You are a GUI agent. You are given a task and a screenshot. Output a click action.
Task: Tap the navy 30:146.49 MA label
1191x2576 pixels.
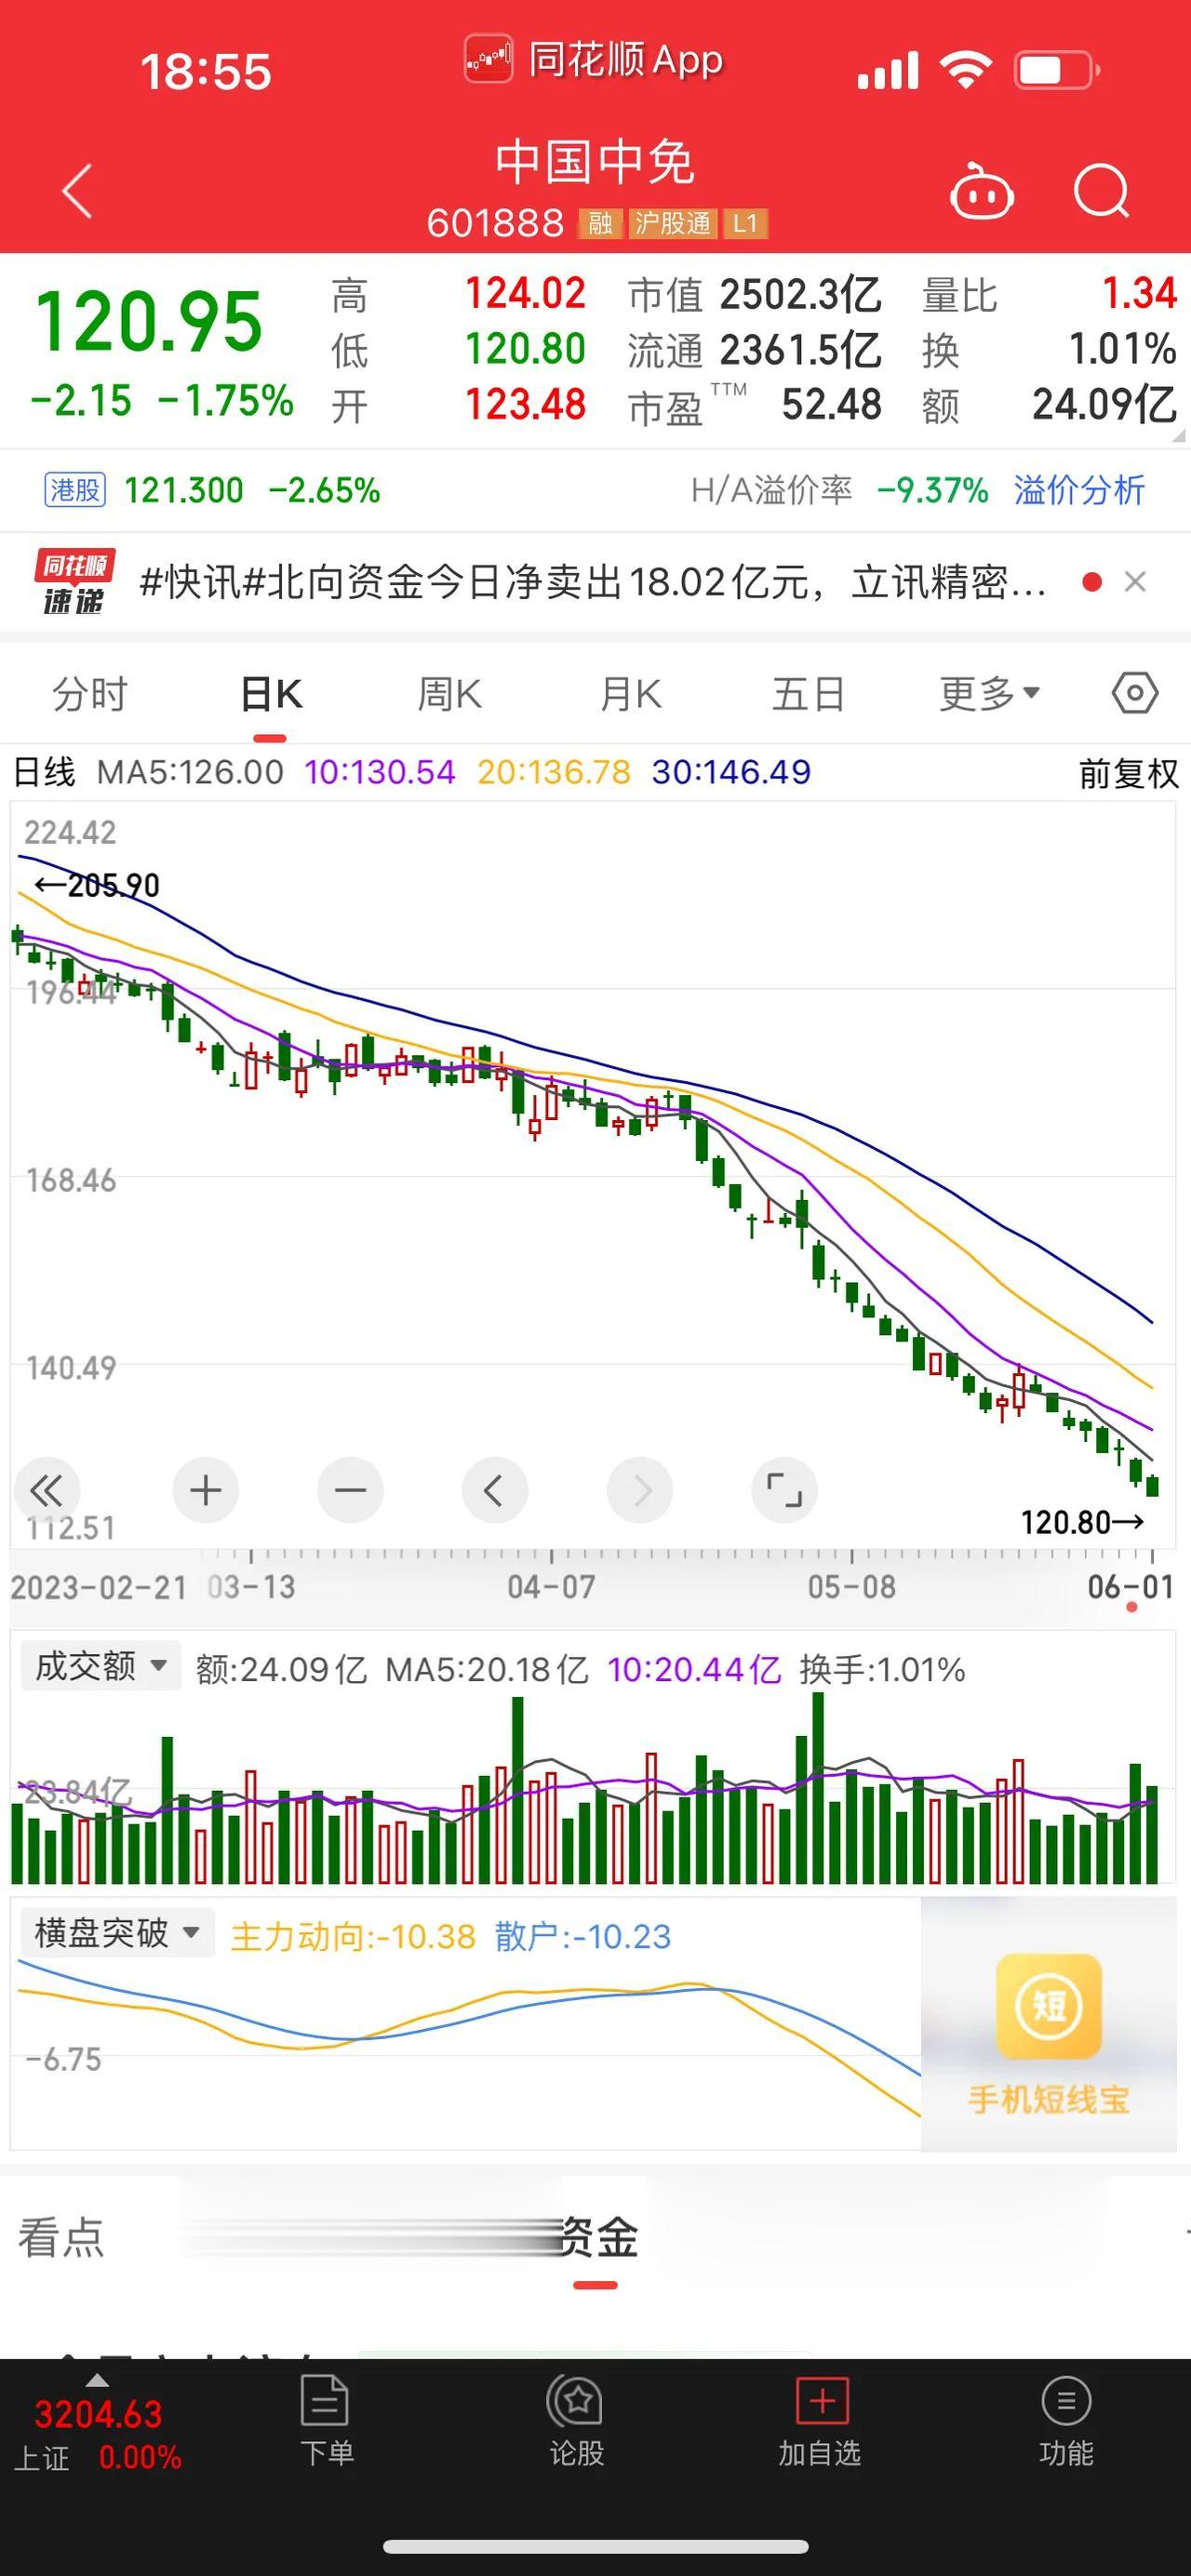[x=731, y=772]
